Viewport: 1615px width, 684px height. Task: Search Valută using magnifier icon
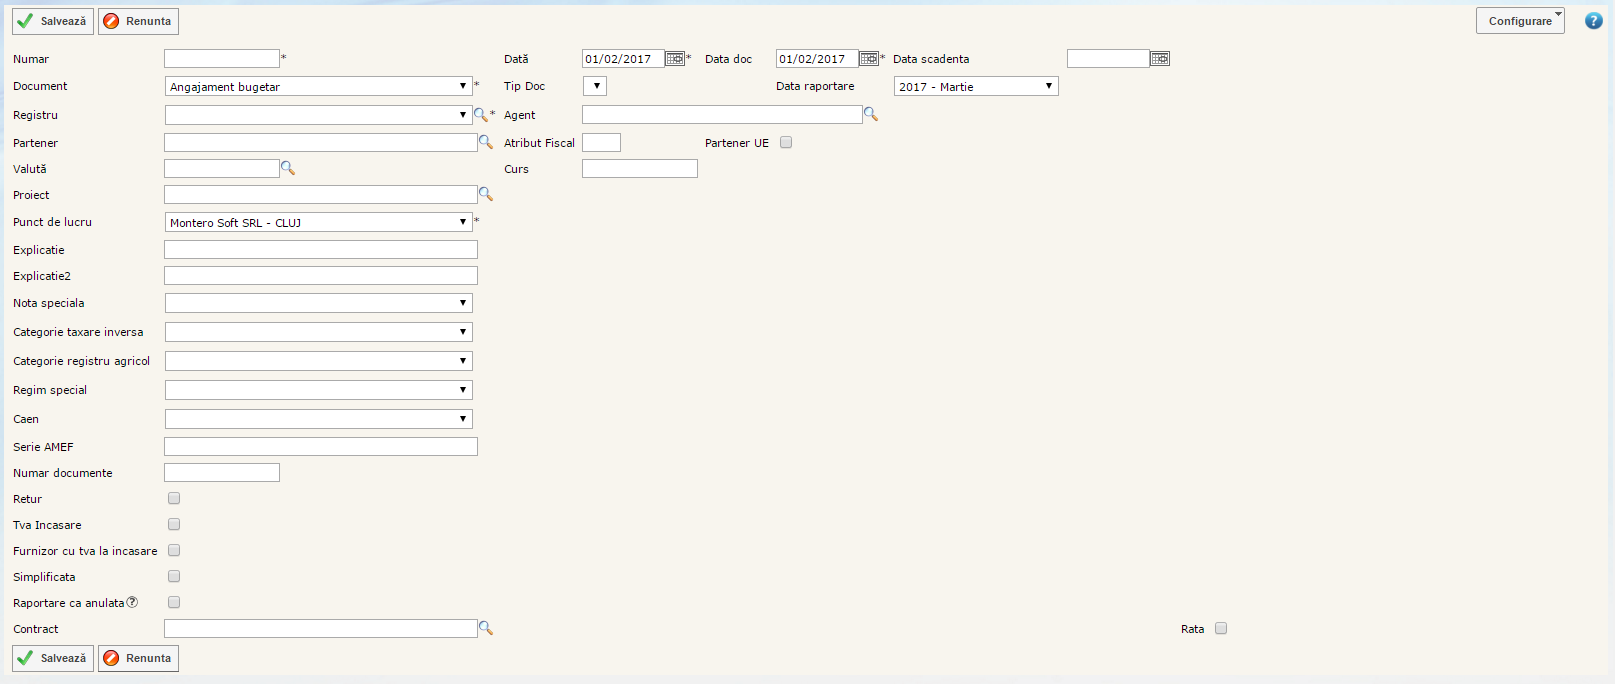pyautogui.click(x=288, y=168)
